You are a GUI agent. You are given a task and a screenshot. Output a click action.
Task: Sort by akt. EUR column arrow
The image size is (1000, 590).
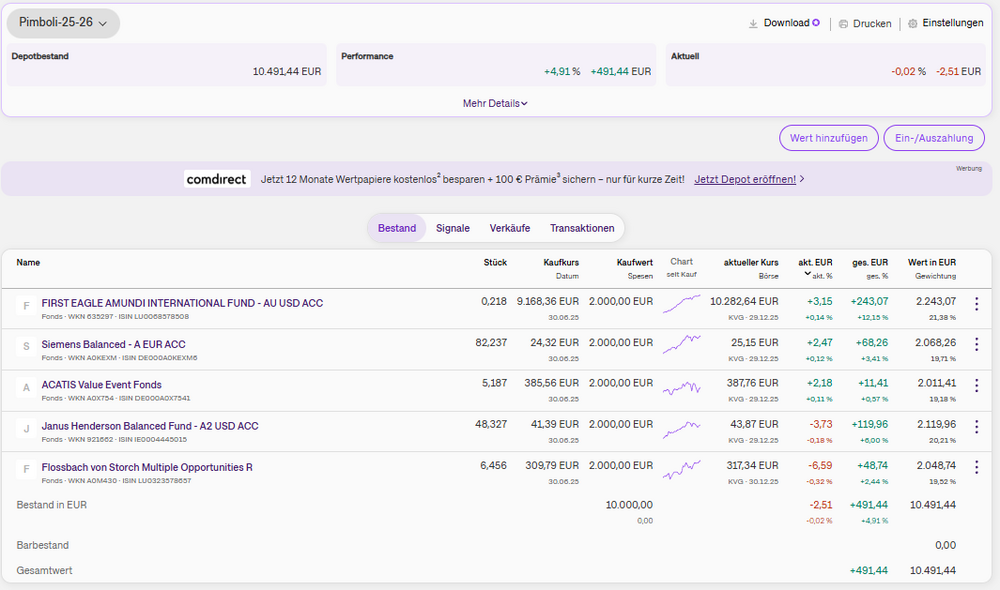[808, 274]
